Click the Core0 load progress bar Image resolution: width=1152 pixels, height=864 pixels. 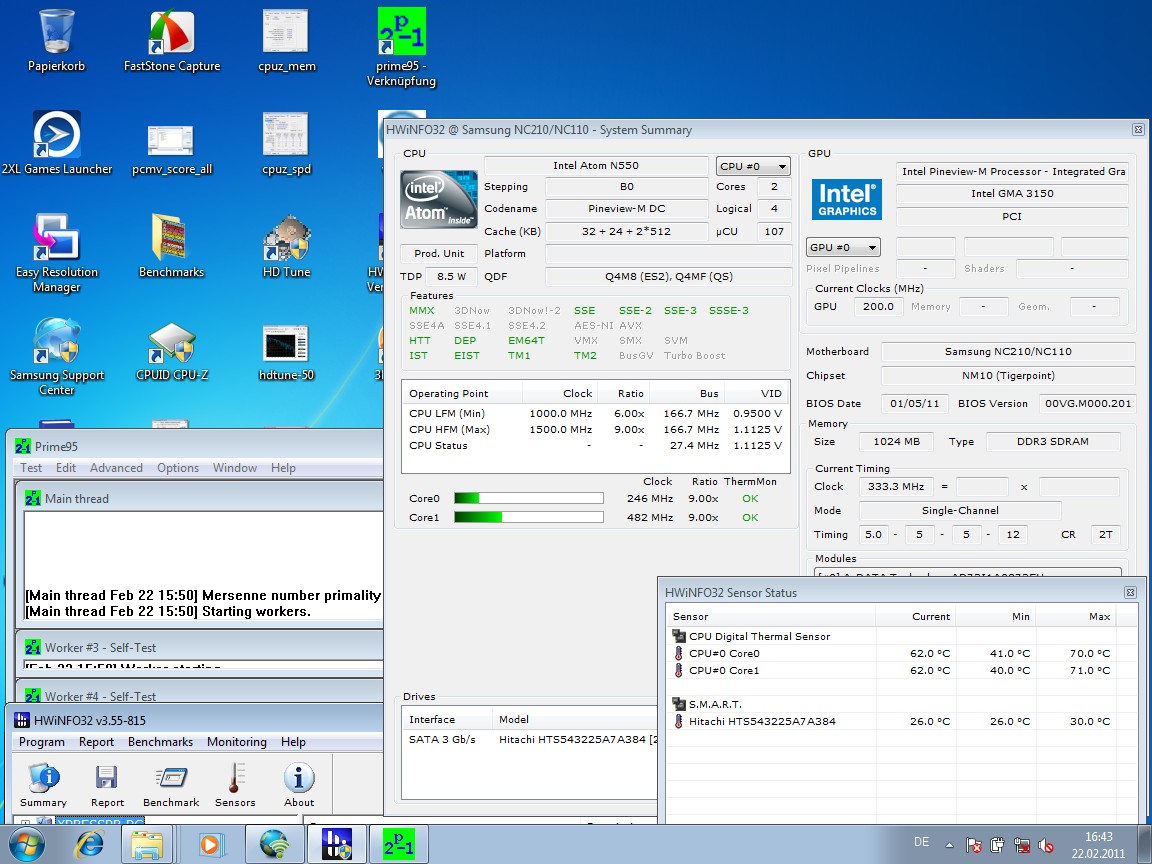point(529,498)
